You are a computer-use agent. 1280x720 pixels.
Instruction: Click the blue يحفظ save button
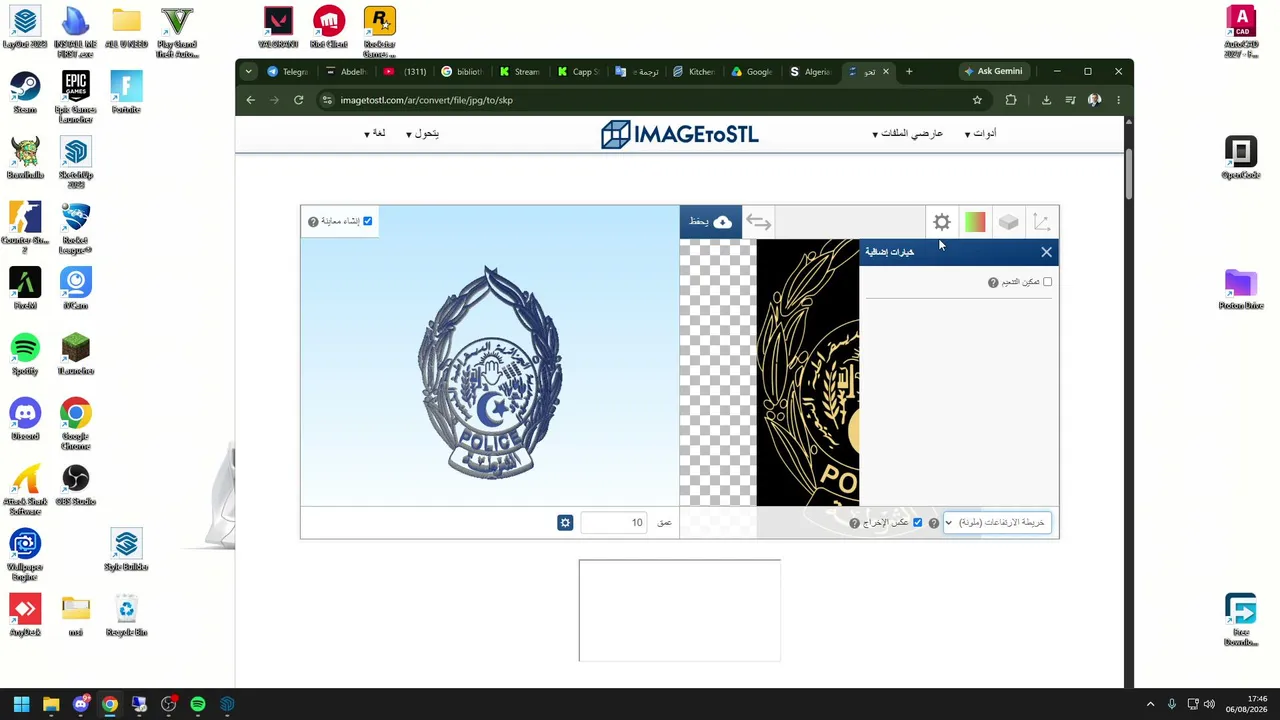click(x=711, y=222)
